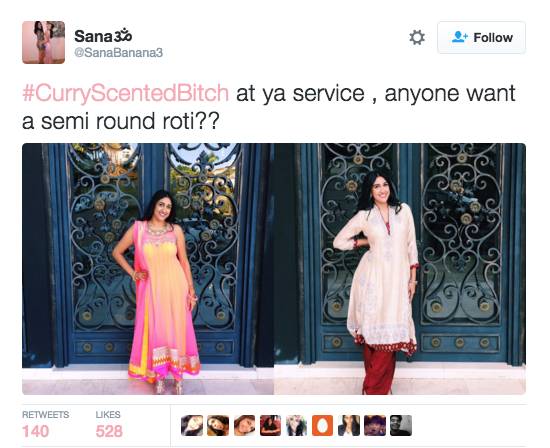Open the #CurryScentedBitch hashtag
Image resolution: width=550 pixels, height=448 pixels.
[126, 93]
